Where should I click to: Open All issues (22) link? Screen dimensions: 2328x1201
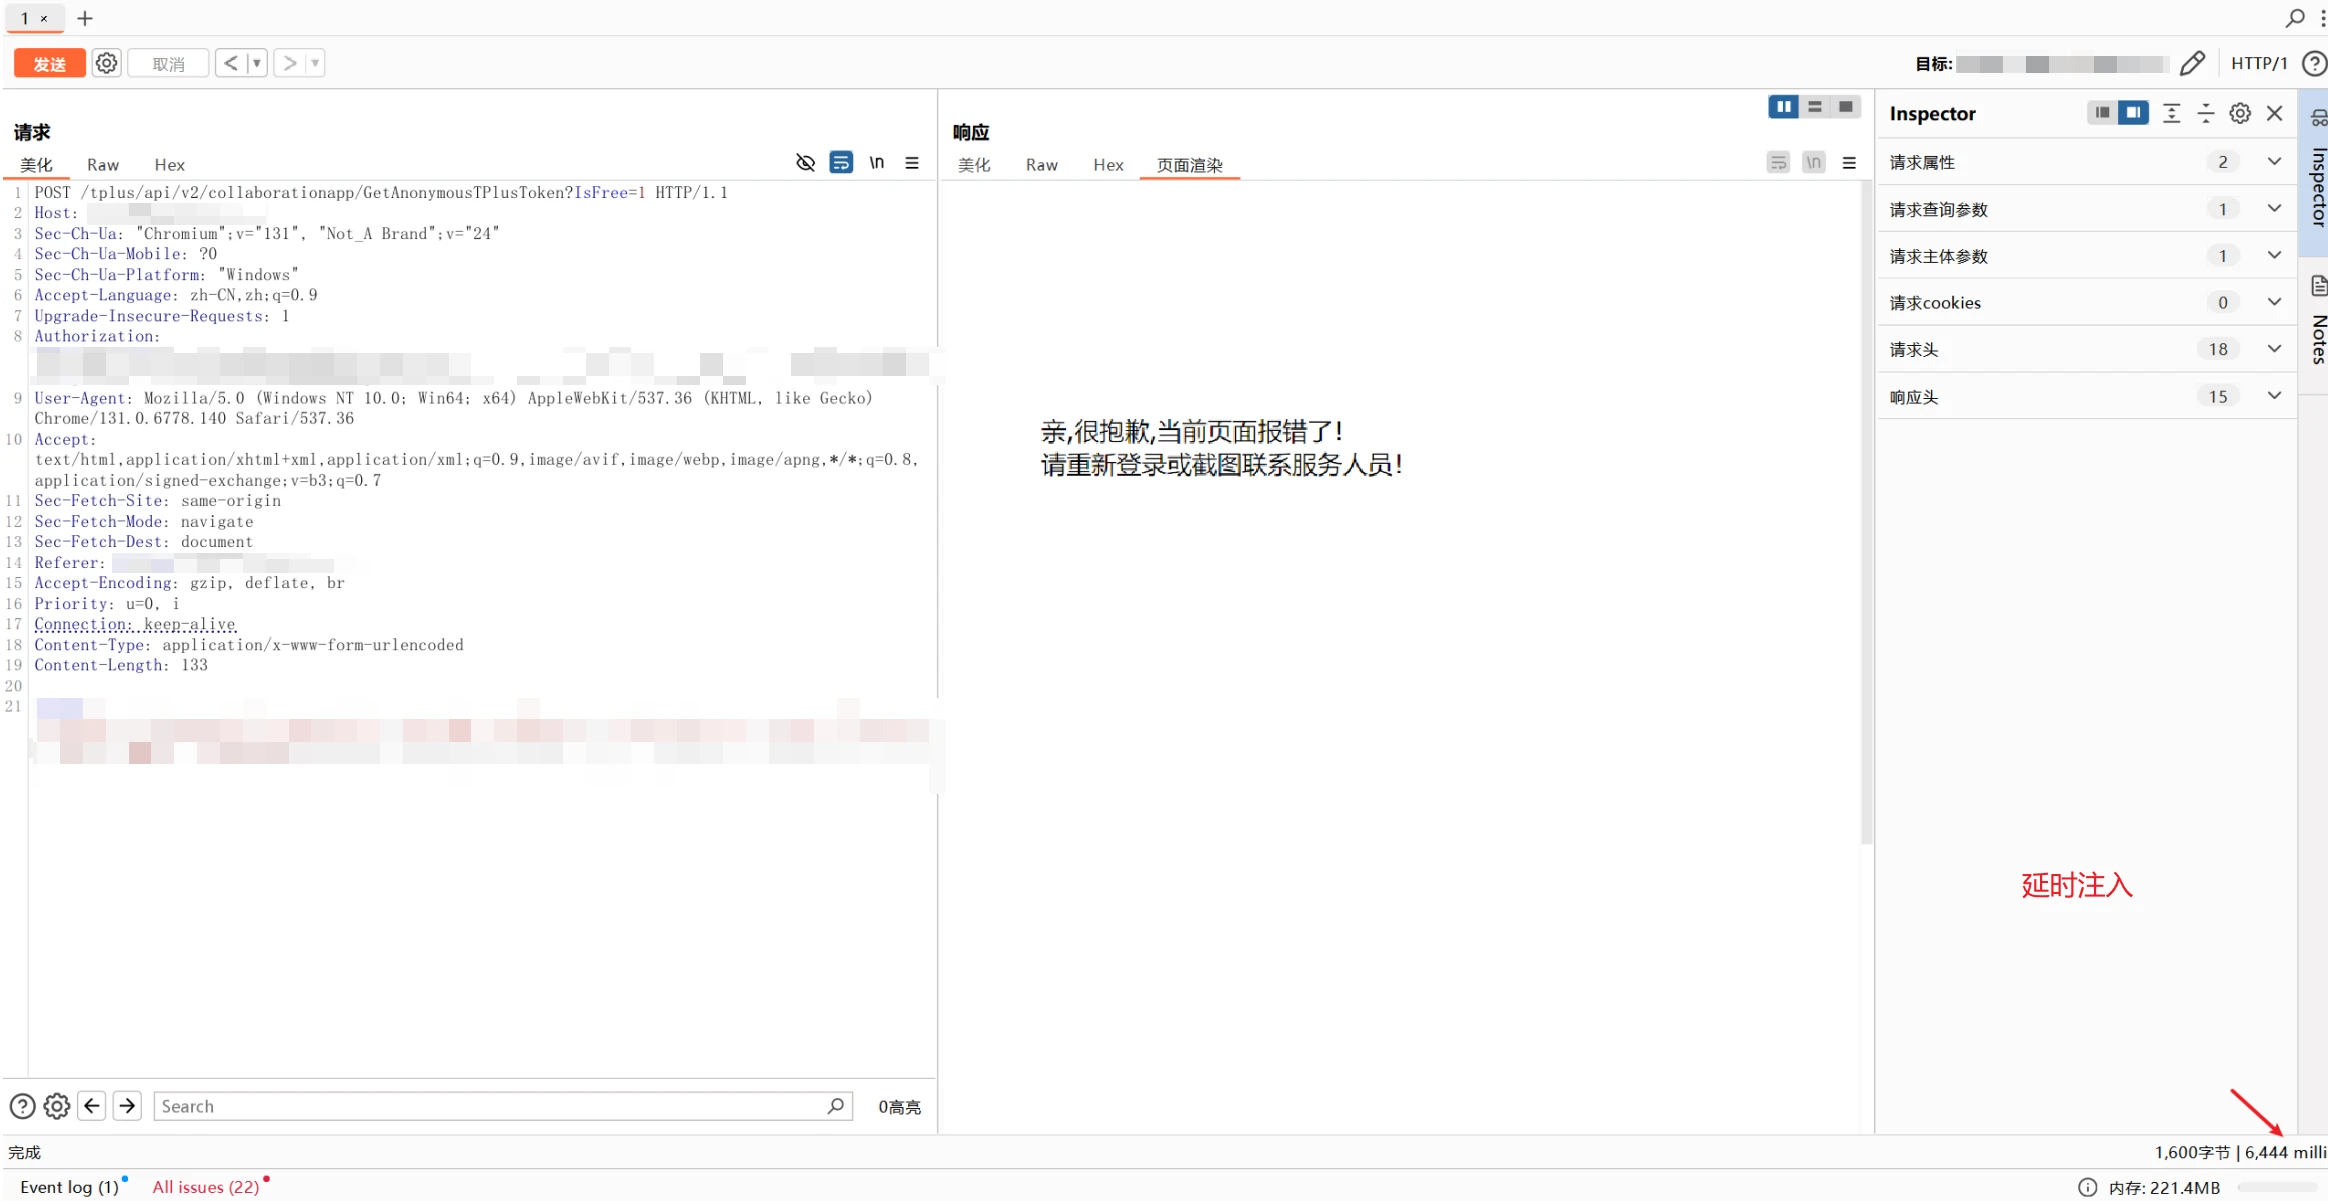(x=206, y=1187)
